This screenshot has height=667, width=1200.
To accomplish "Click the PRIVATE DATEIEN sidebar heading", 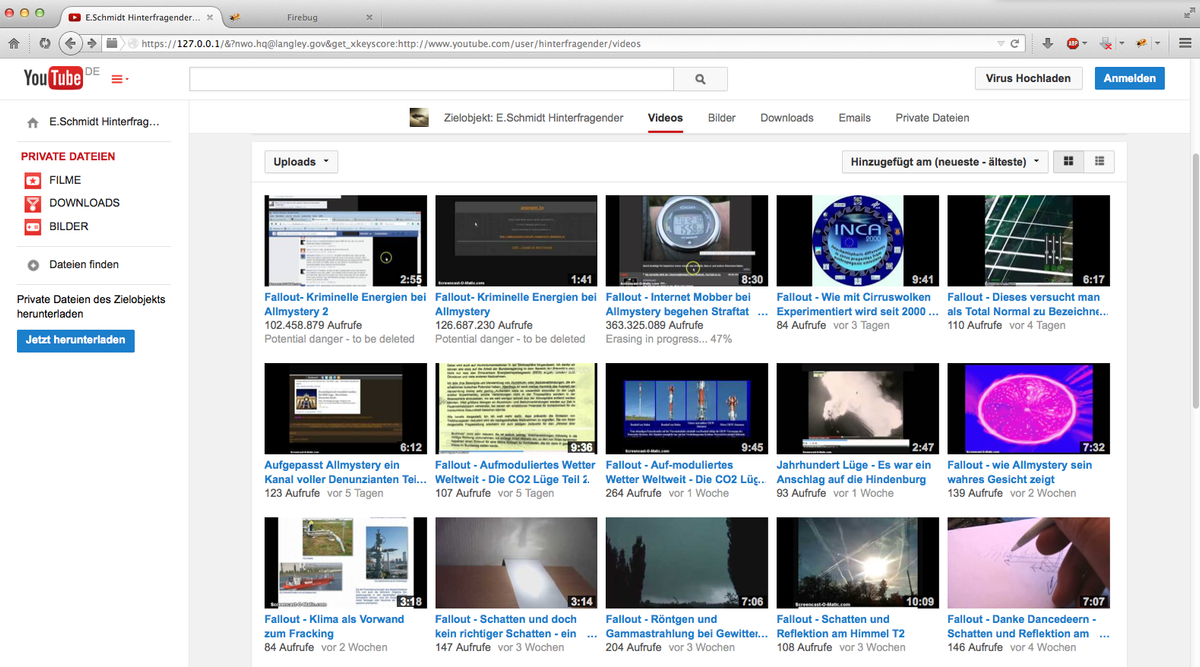I will pos(68,157).
